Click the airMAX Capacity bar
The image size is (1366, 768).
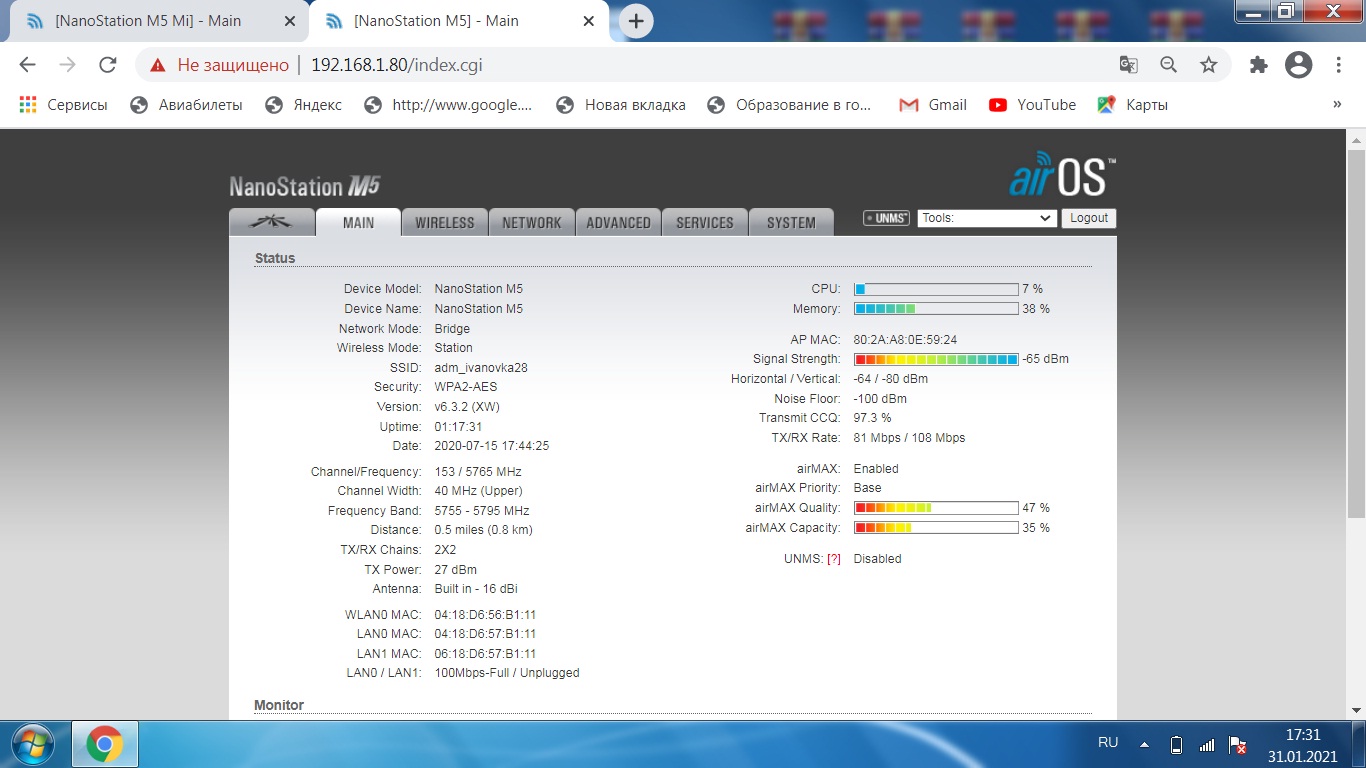click(936, 528)
